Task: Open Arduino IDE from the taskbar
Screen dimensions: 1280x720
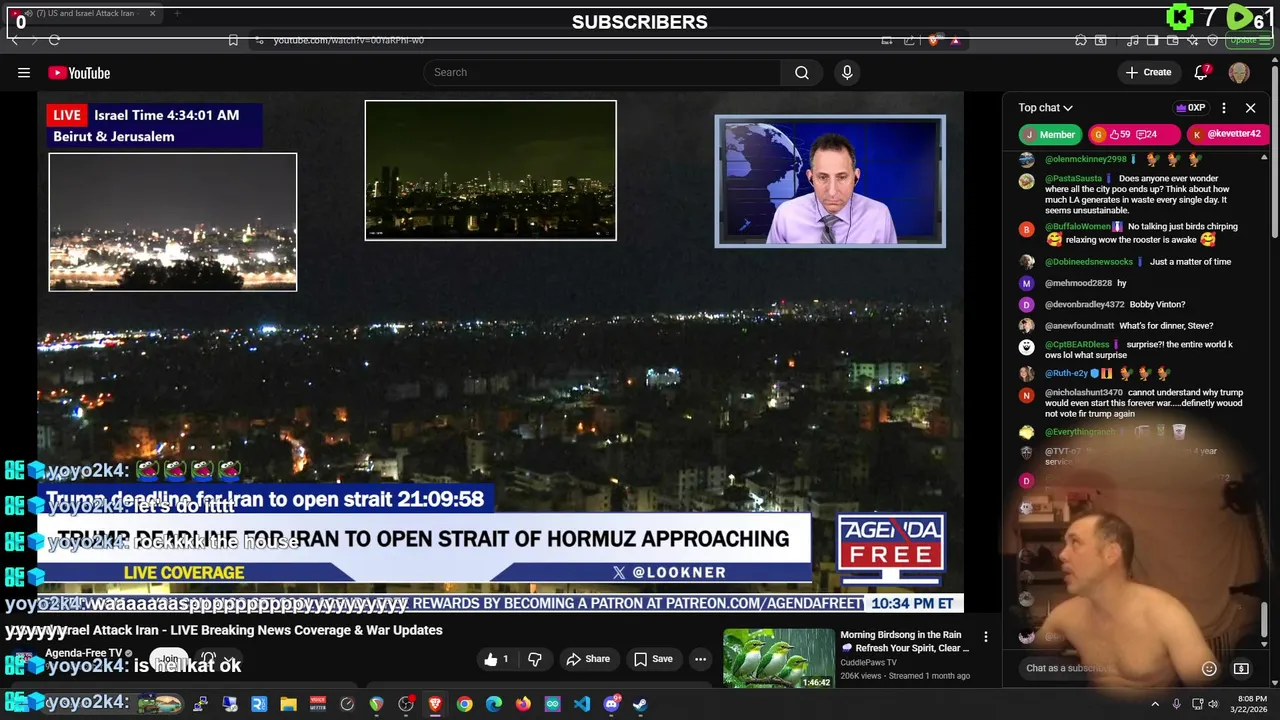Action: click(552, 704)
